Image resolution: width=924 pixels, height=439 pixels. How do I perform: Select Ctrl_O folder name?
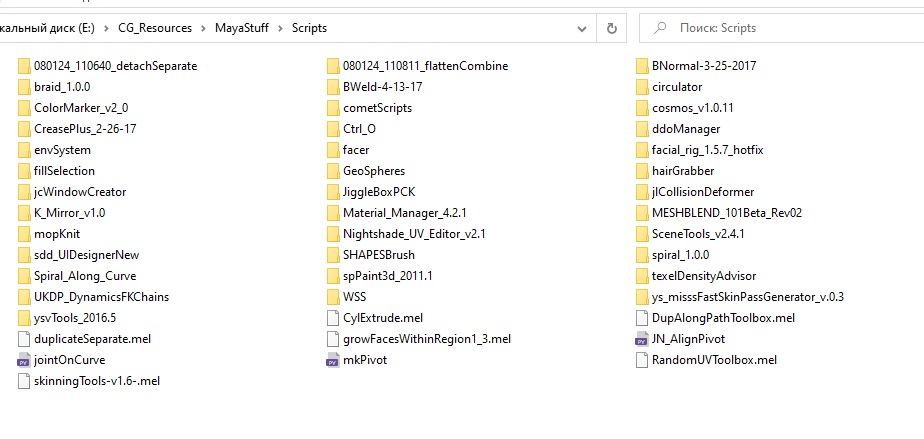359,129
